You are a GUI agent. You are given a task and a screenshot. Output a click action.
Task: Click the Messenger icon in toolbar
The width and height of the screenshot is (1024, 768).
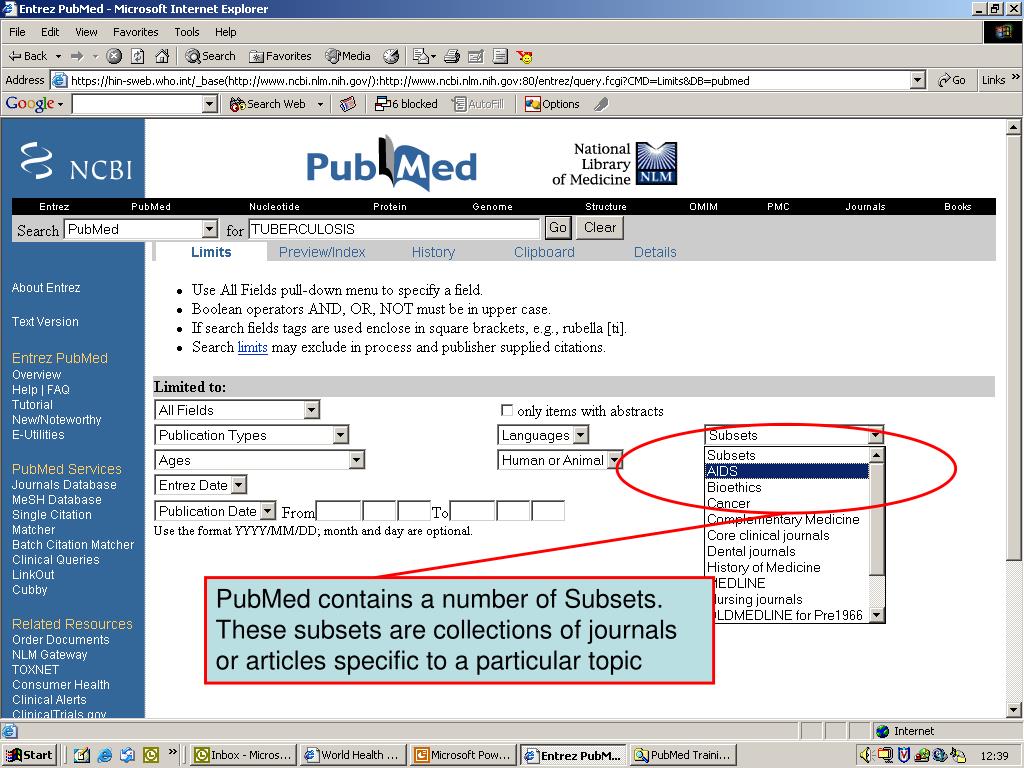point(524,56)
